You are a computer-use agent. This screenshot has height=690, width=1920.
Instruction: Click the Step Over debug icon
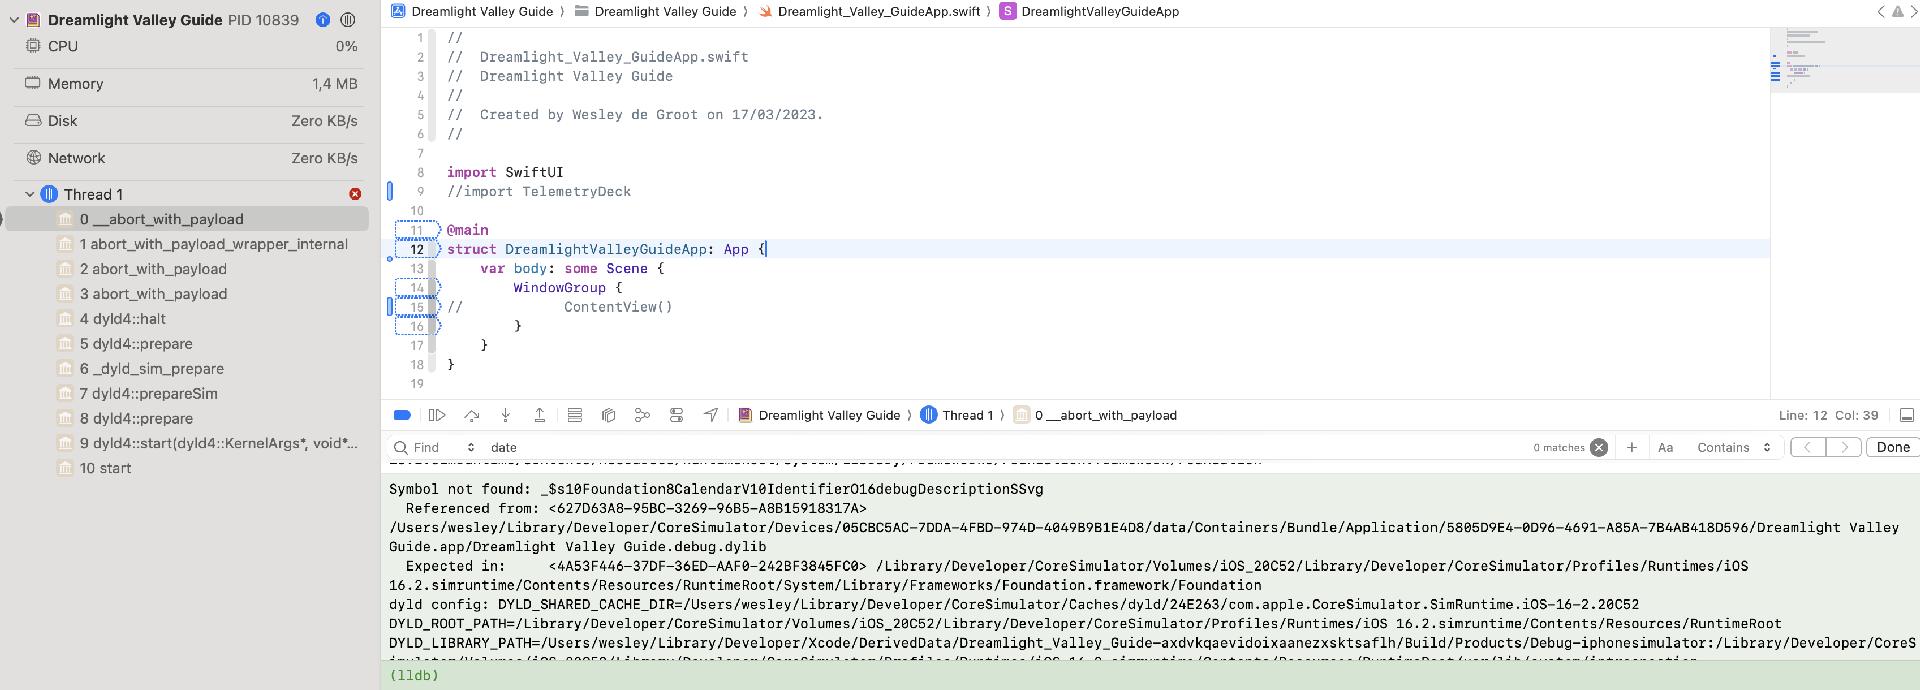(x=472, y=415)
